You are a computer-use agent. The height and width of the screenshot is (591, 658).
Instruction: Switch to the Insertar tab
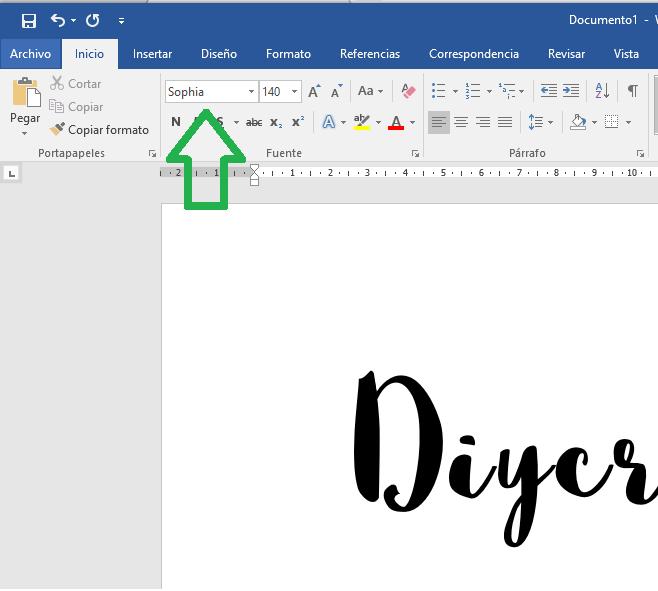click(x=152, y=54)
